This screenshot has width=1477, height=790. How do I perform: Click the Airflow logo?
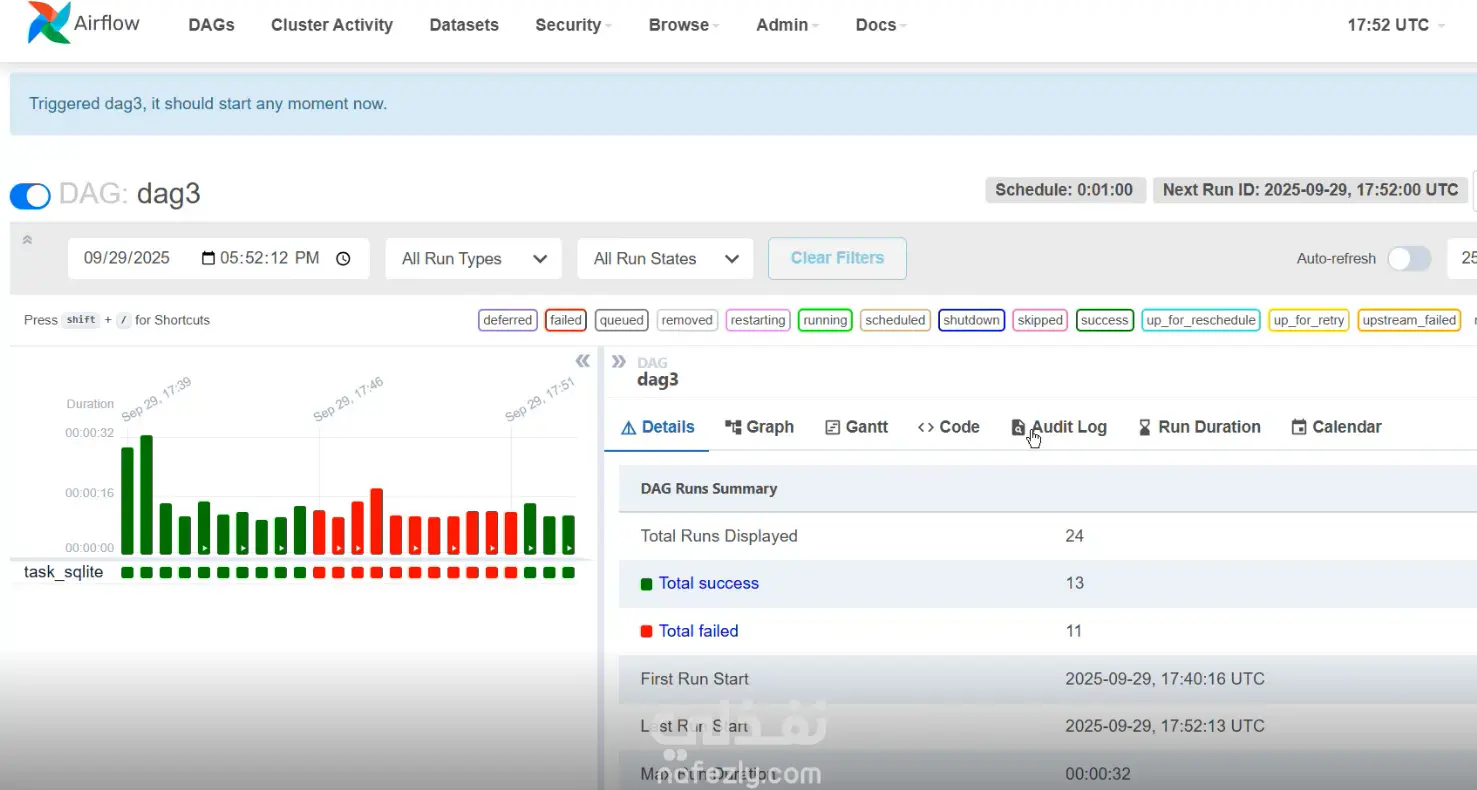(84, 23)
